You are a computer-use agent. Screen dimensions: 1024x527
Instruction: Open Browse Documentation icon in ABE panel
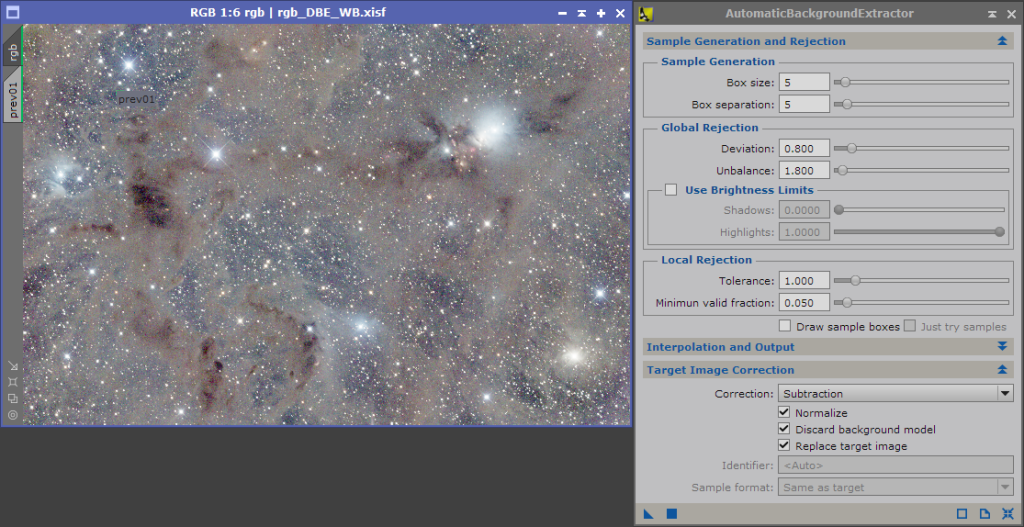(x=984, y=513)
